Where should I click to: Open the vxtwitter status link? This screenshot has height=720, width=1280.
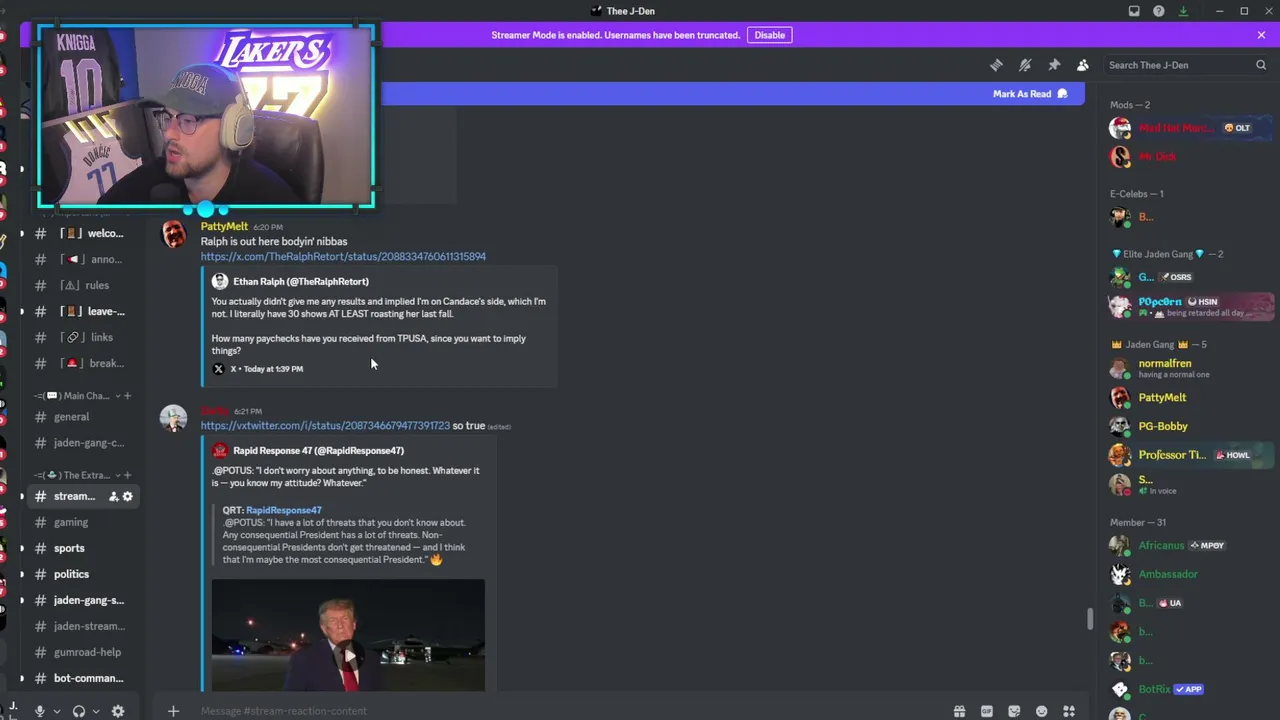325,426
